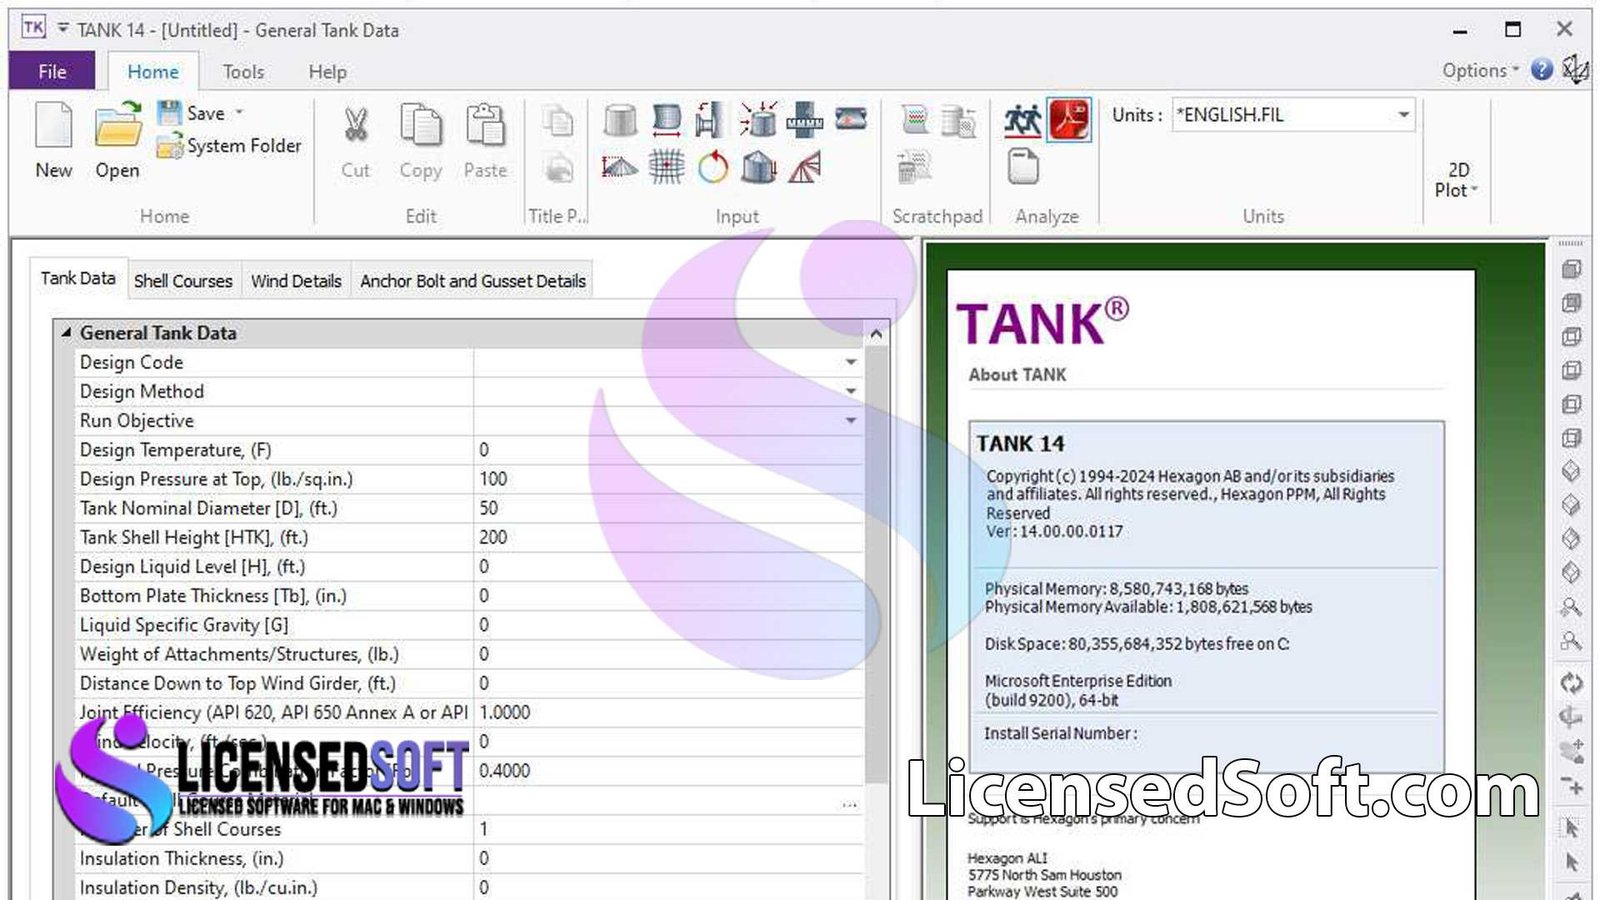
Task: Open the File menu tab
Action: tap(52, 71)
